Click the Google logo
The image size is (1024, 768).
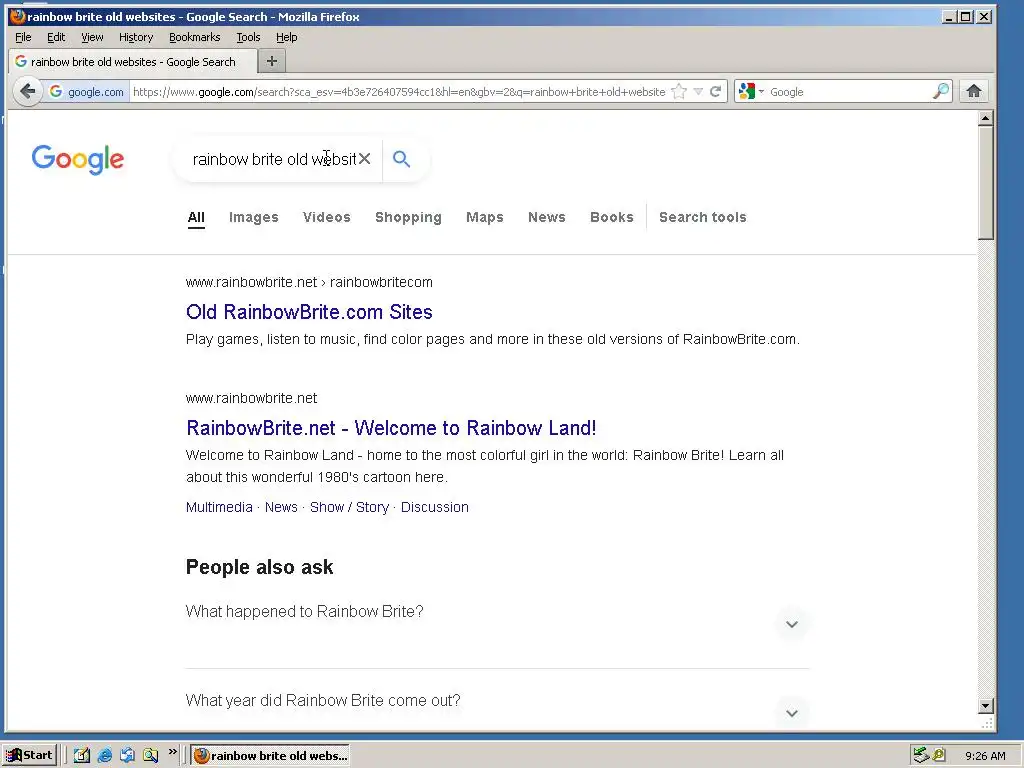pos(78,160)
